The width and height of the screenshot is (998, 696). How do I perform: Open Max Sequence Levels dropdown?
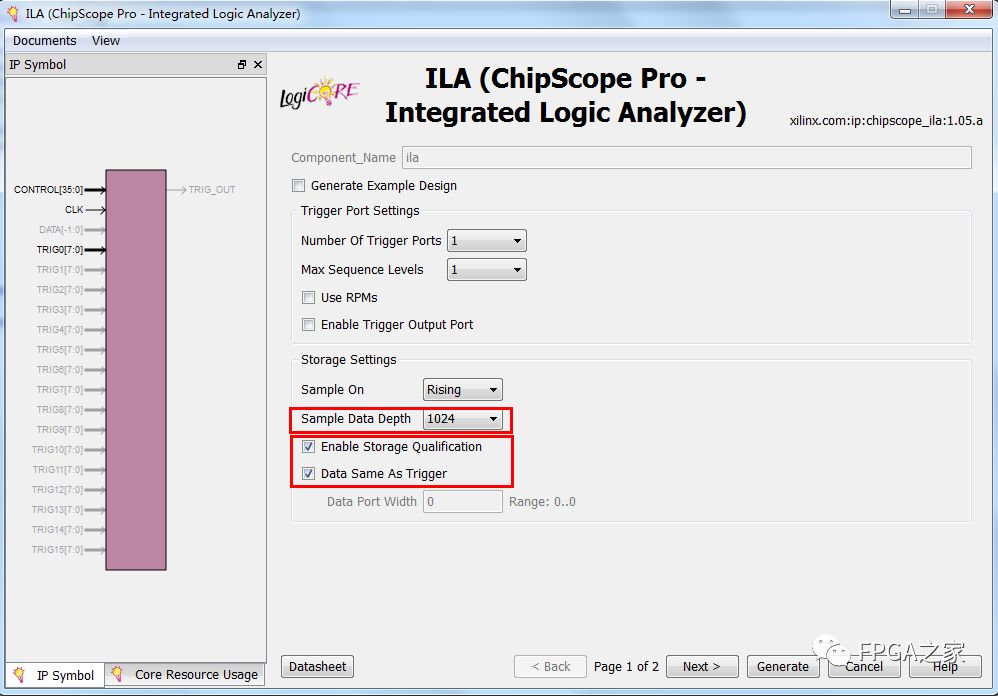tap(487, 270)
